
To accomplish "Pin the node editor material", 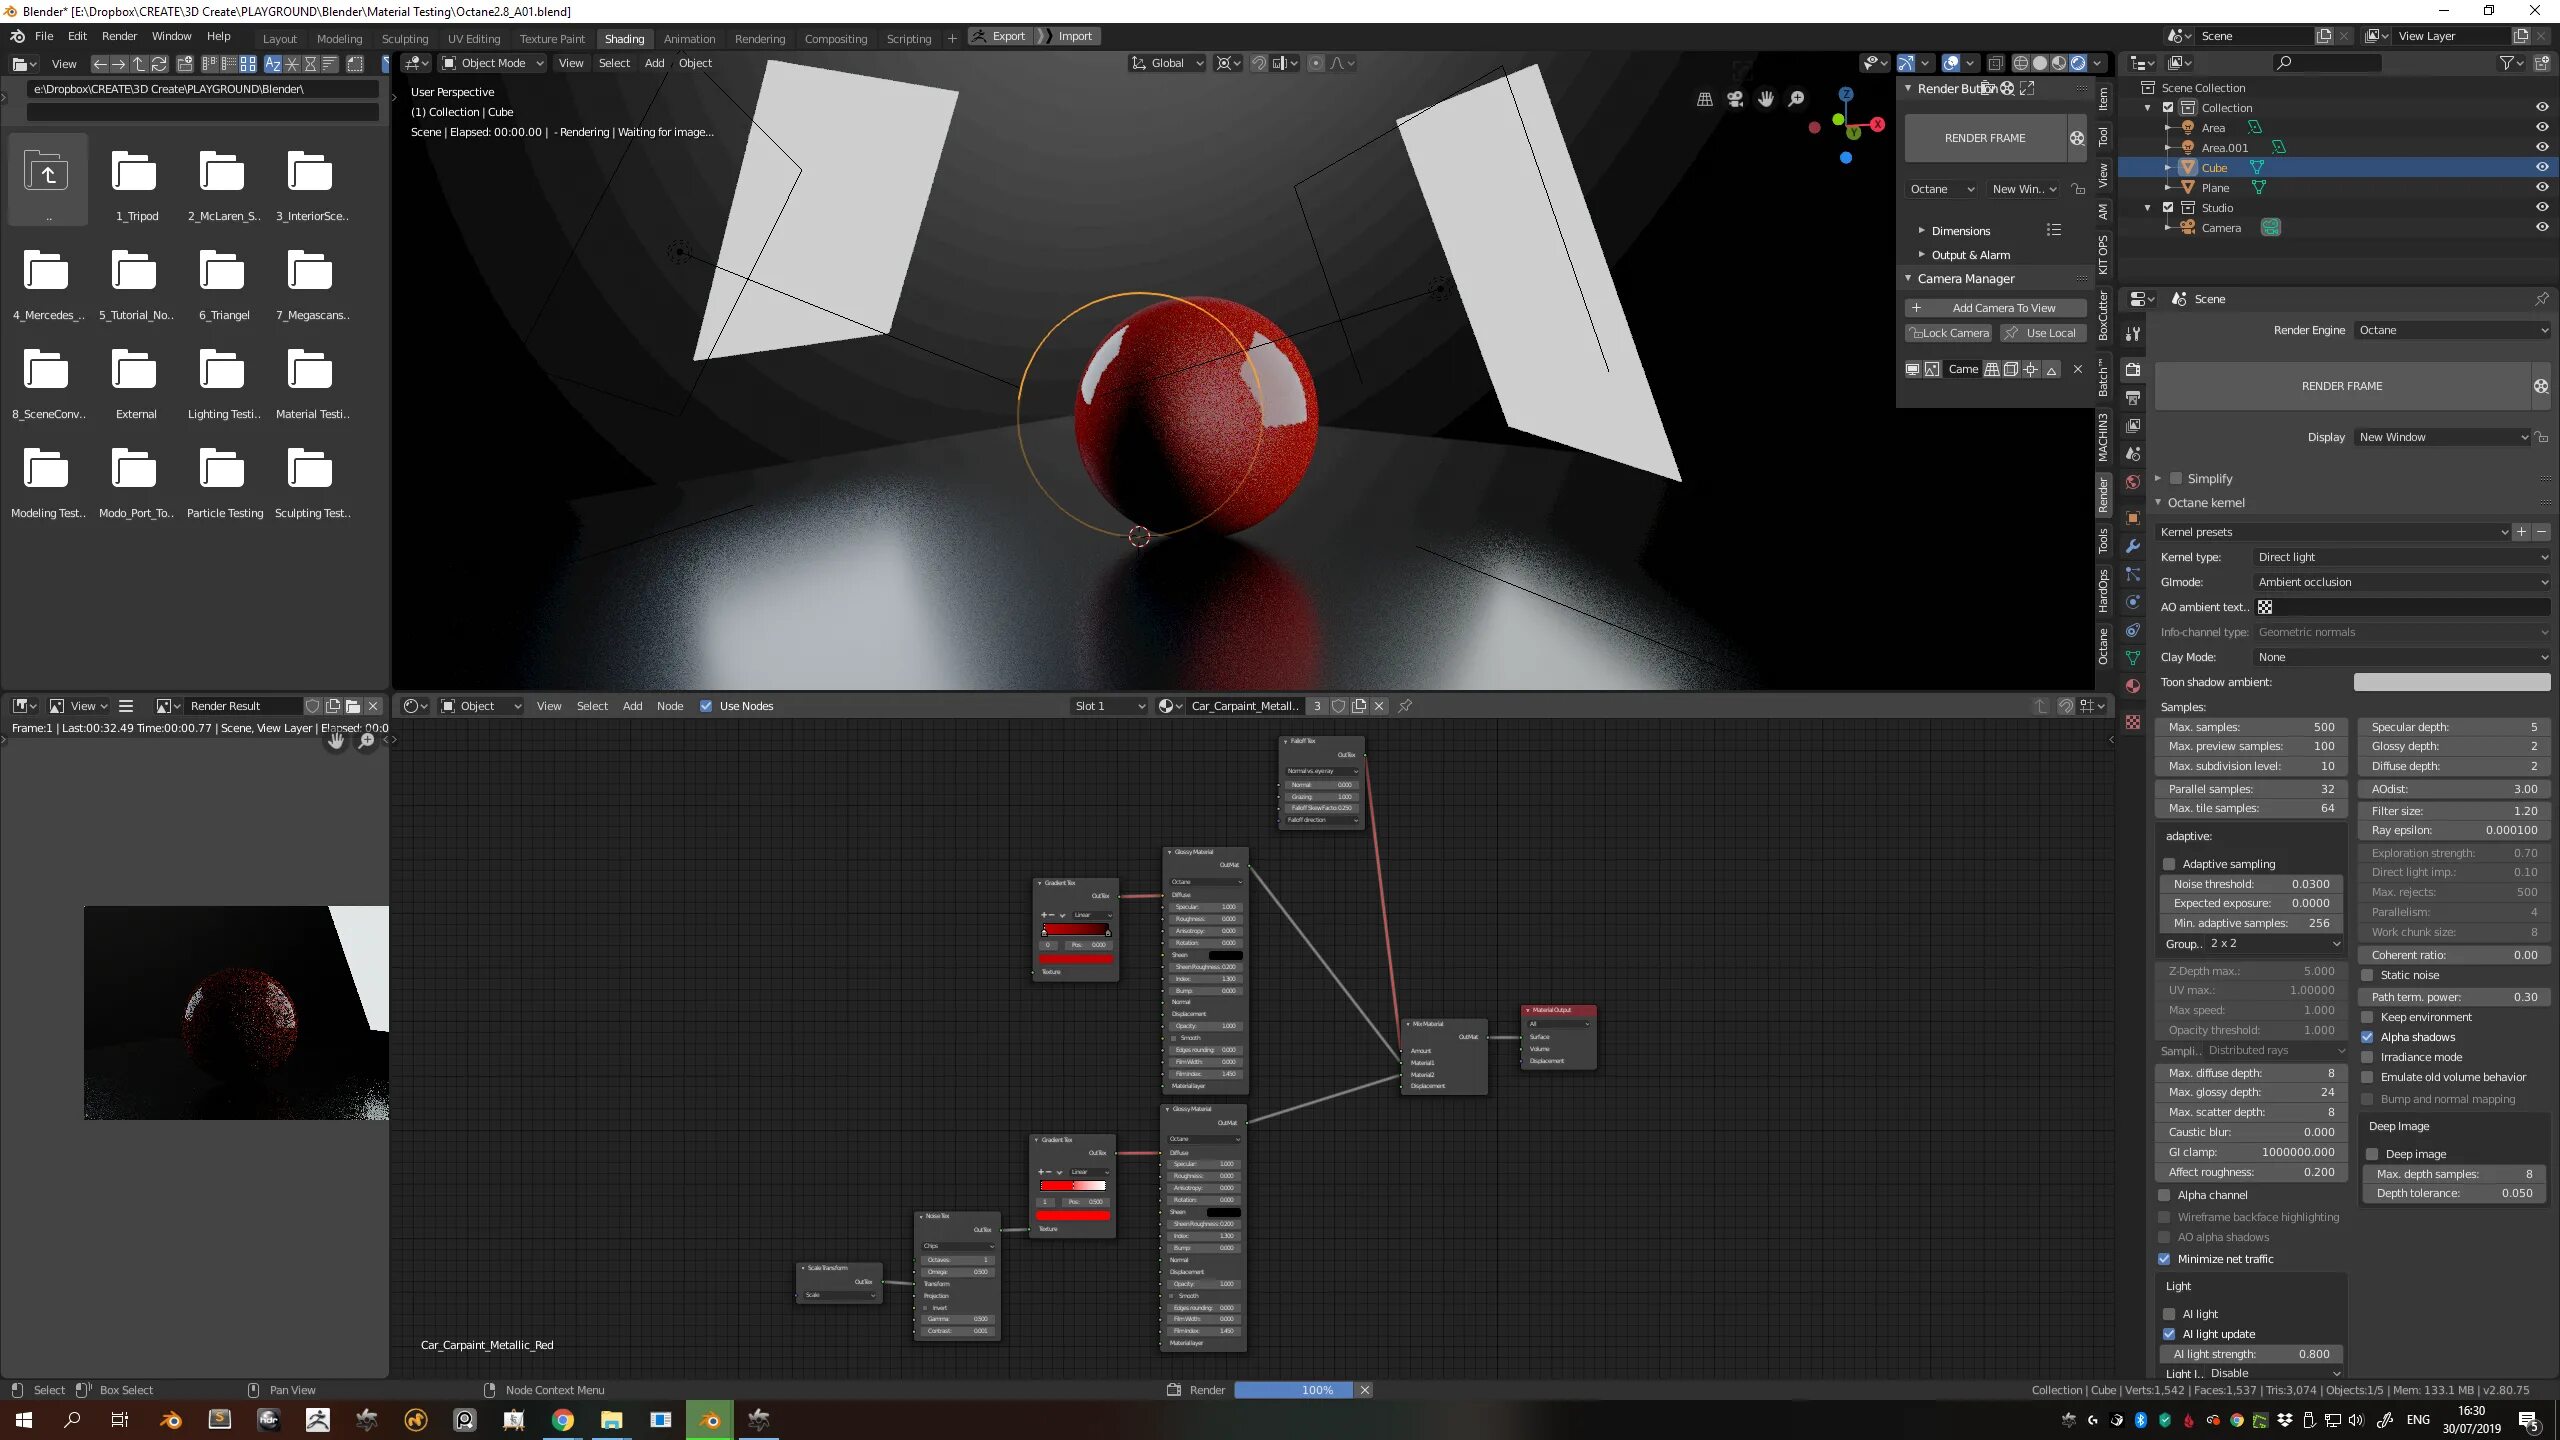I will pyautogui.click(x=1405, y=706).
